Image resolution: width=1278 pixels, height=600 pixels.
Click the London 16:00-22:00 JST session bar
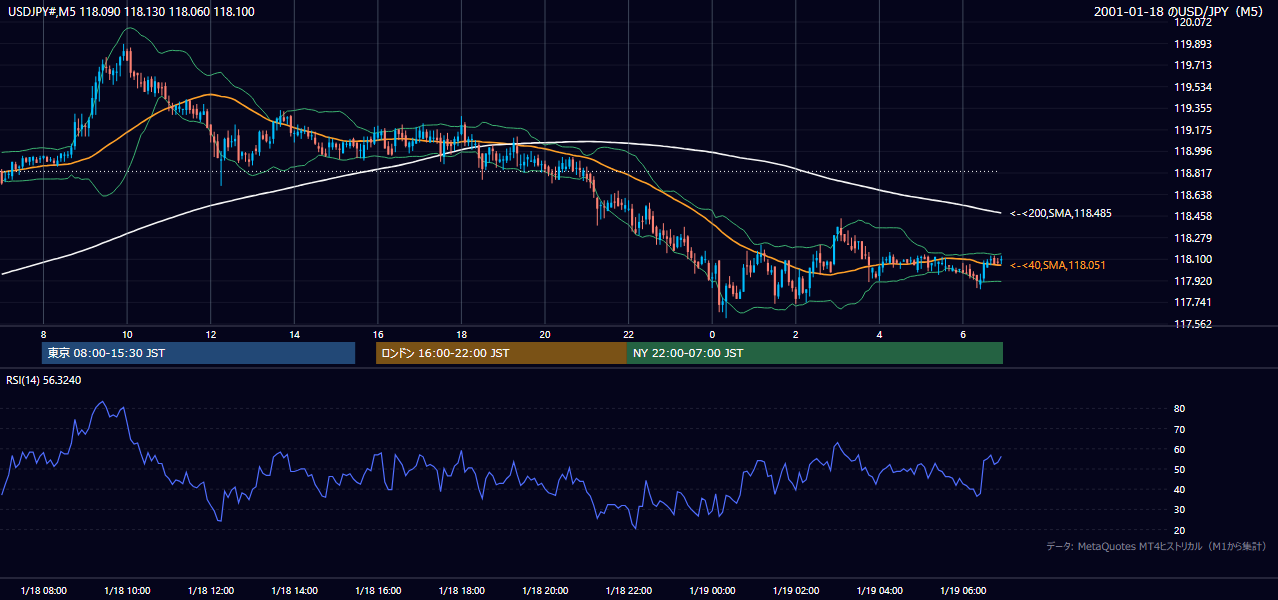[501, 353]
